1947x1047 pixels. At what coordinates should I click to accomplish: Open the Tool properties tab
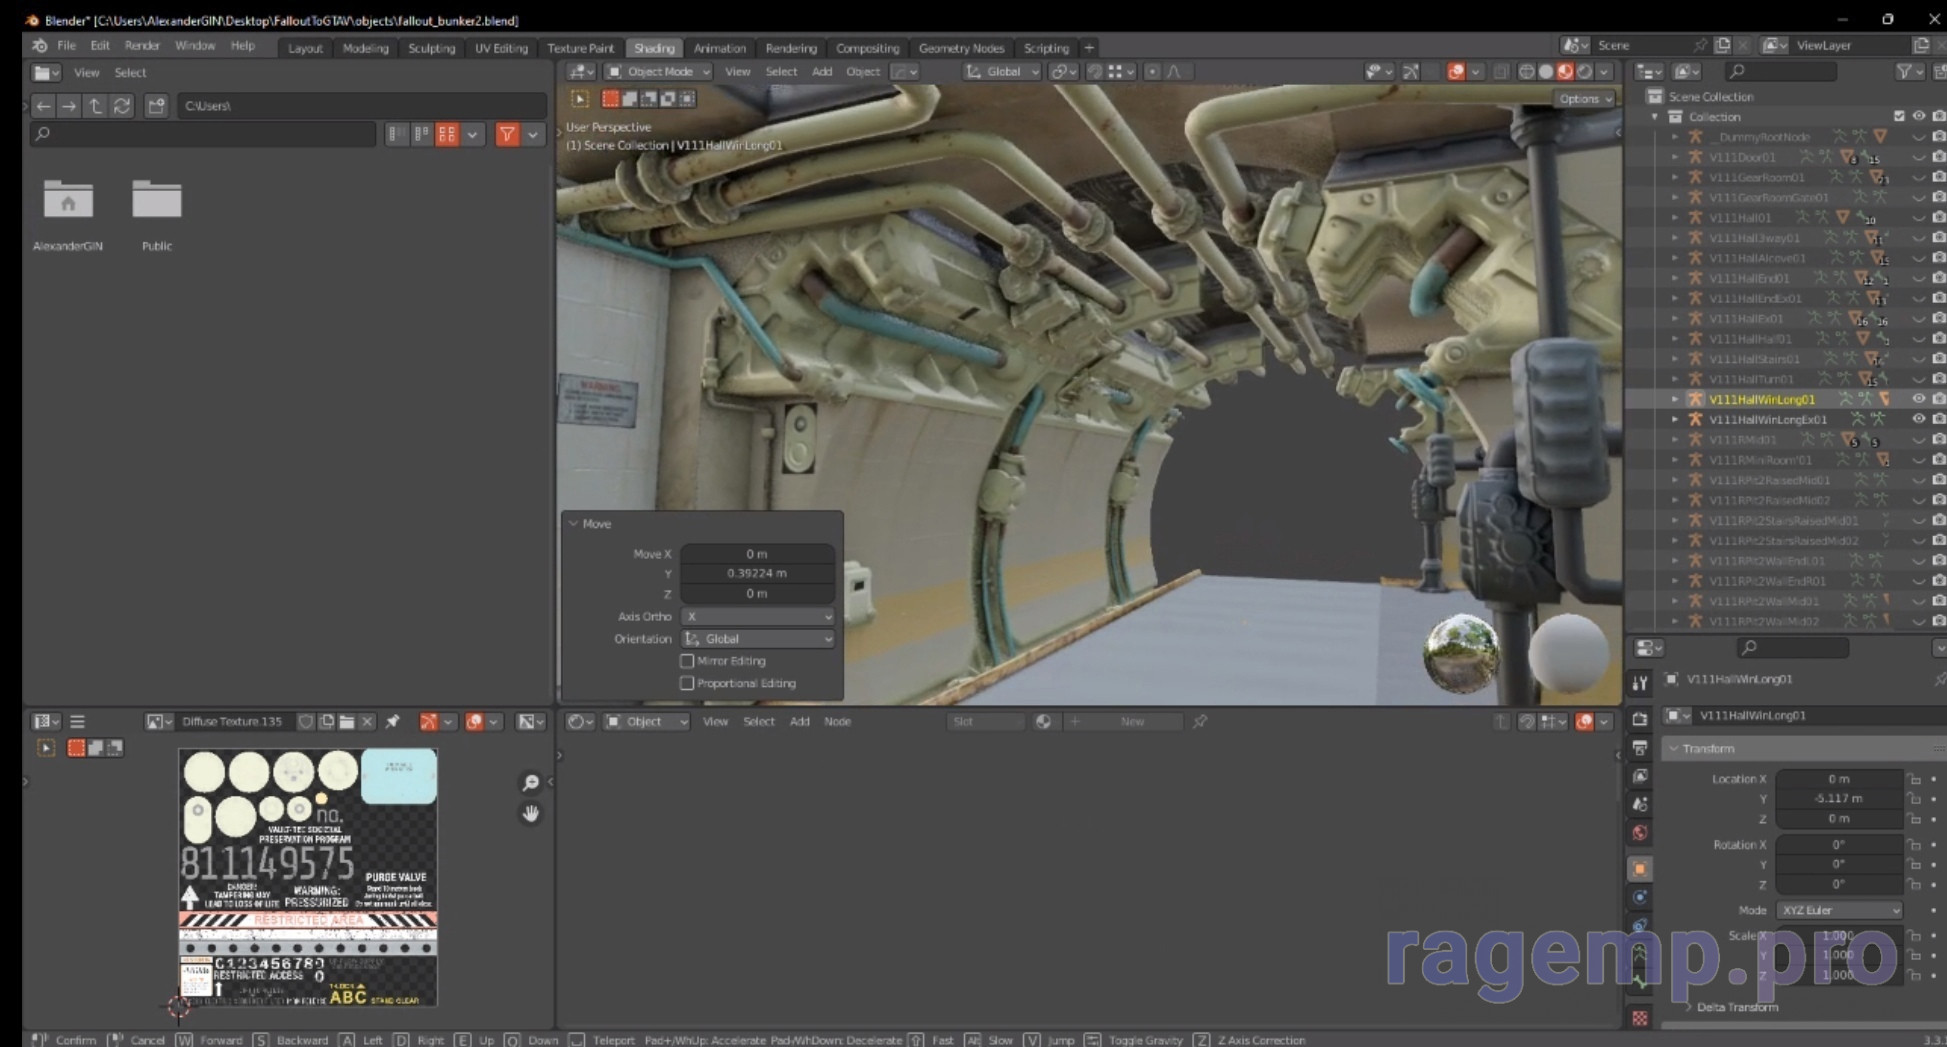[x=1640, y=683]
